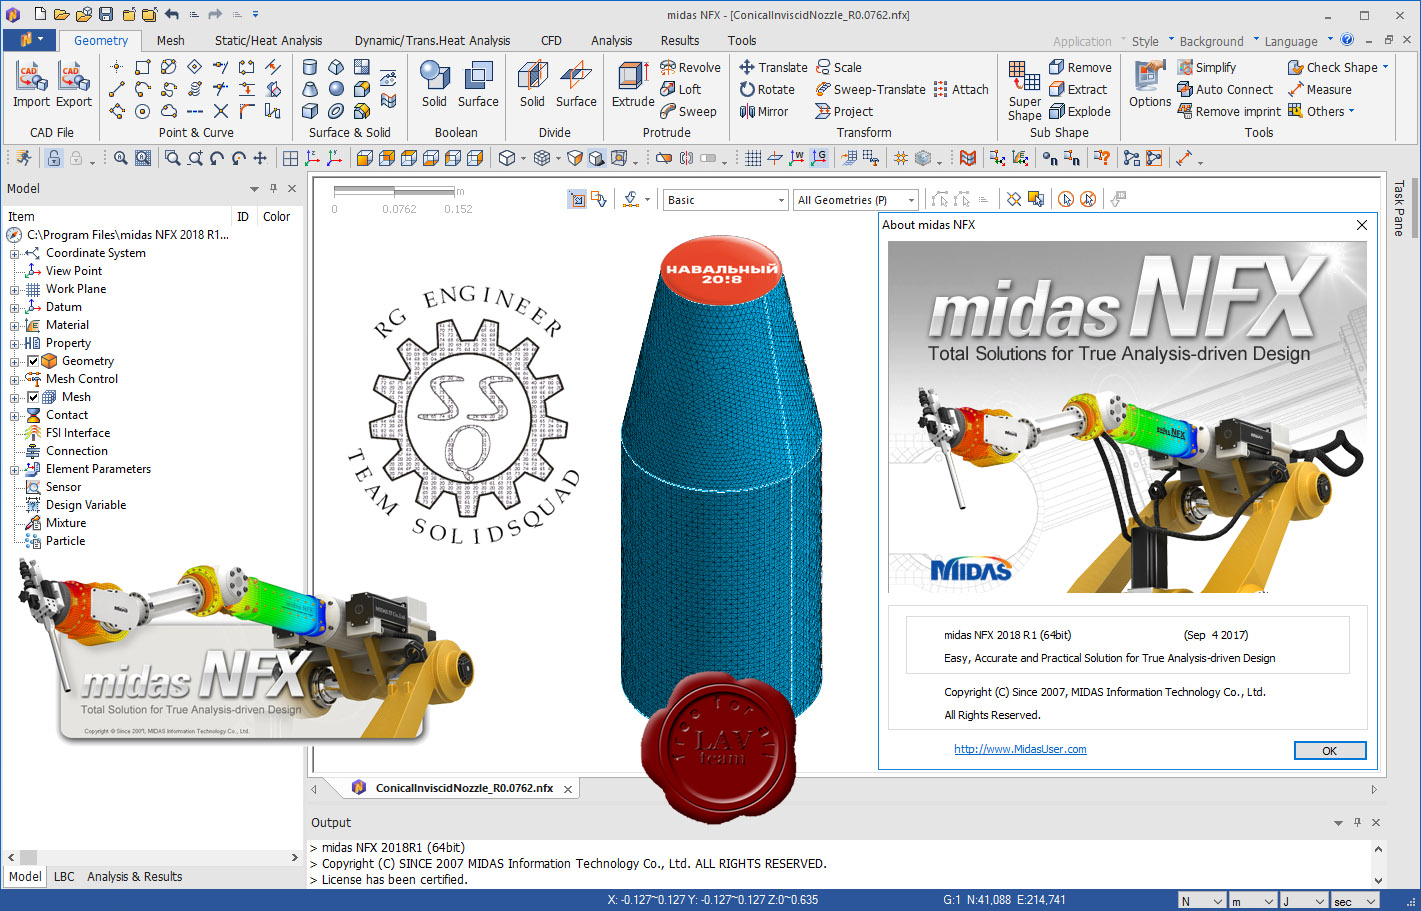Switch to Static/Heat Analysis tab
1421x911 pixels.
(268, 40)
